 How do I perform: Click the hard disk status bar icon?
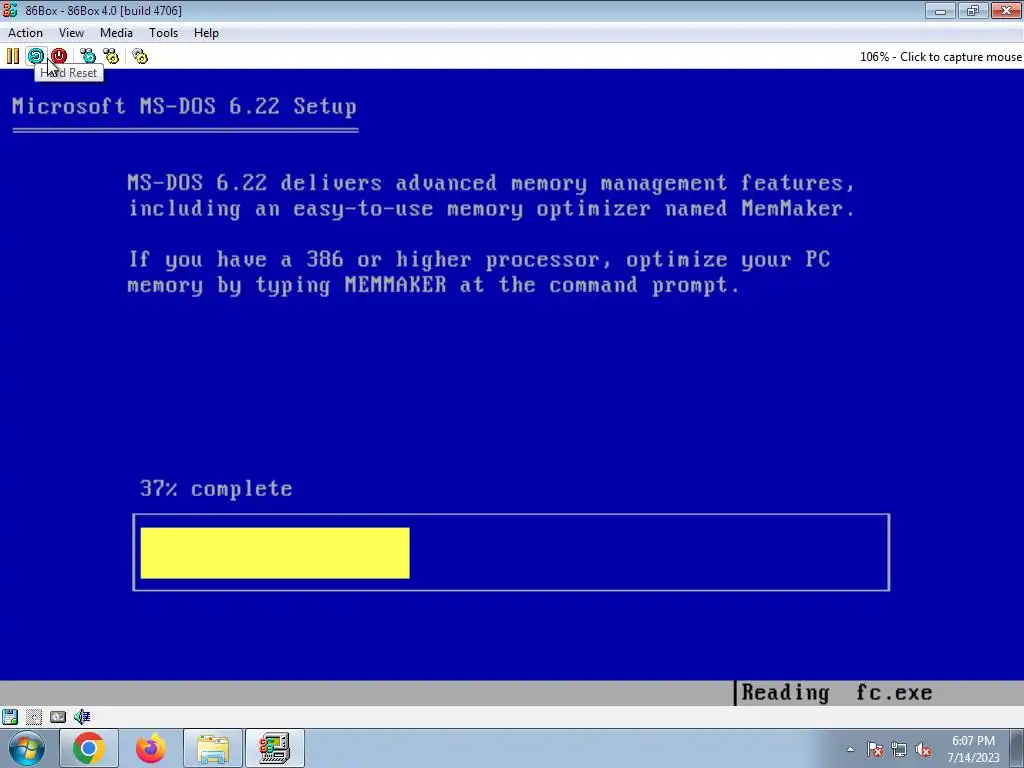click(34, 716)
